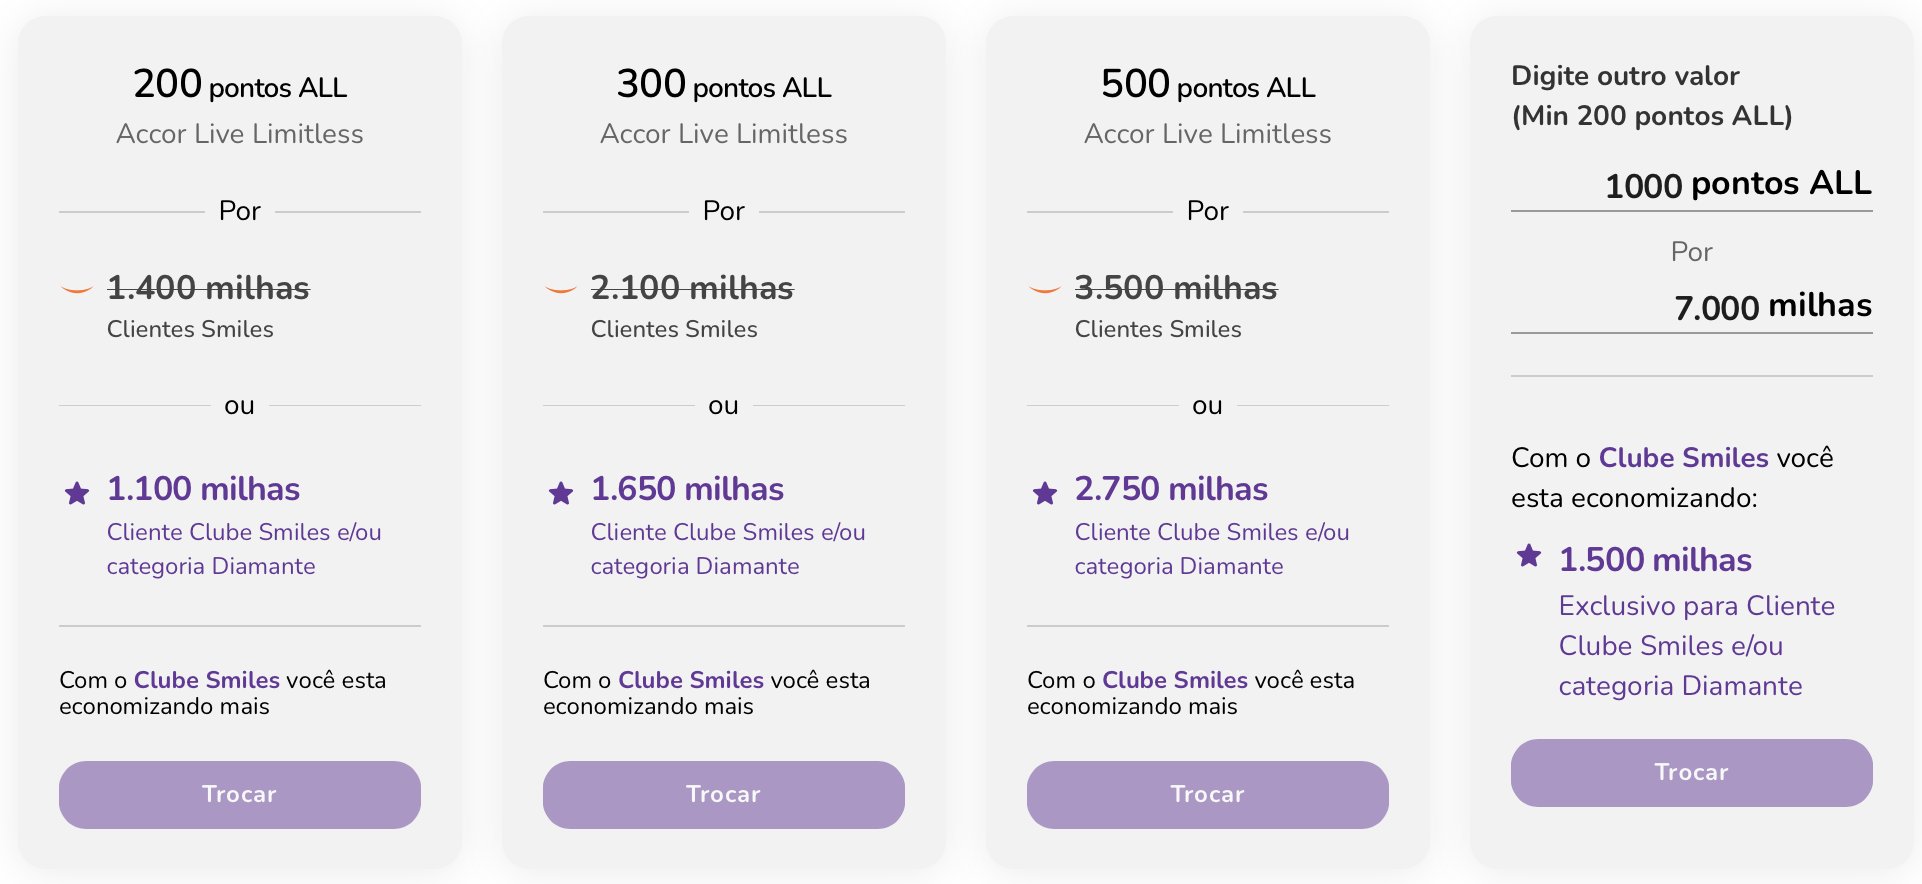Click the 7.000 milhas value field
The height and width of the screenshot is (884, 1922).
[x=1691, y=307]
